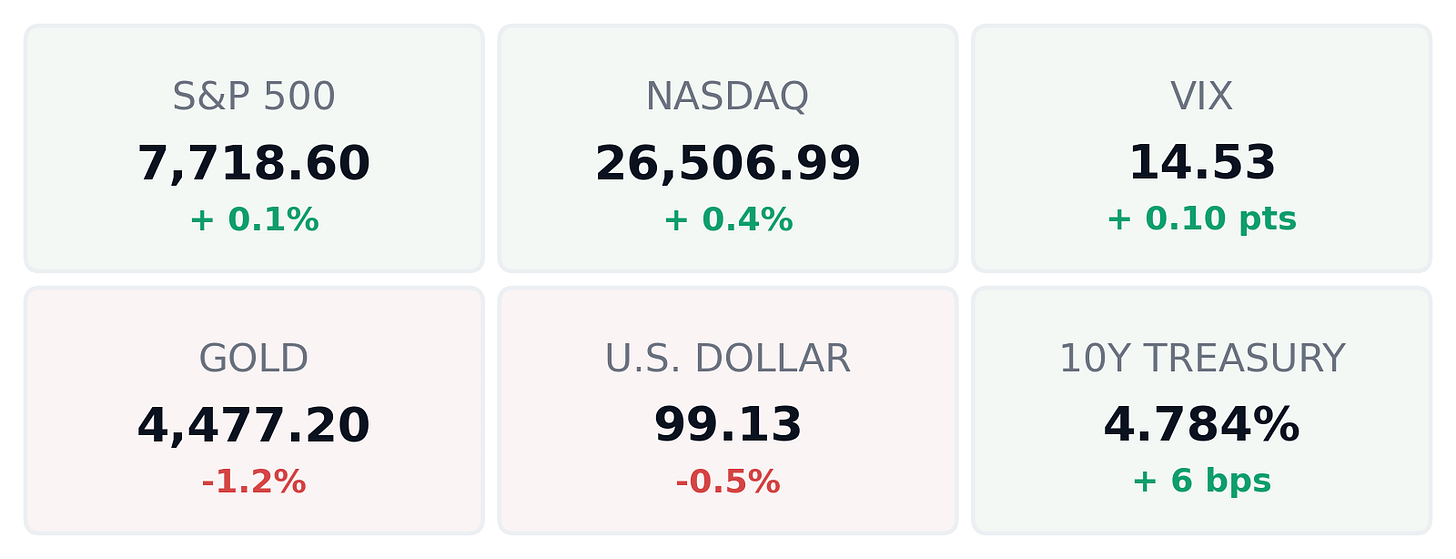The height and width of the screenshot is (559, 1456).
Task: Select the GOLD price card
Action: pos(254,410)
